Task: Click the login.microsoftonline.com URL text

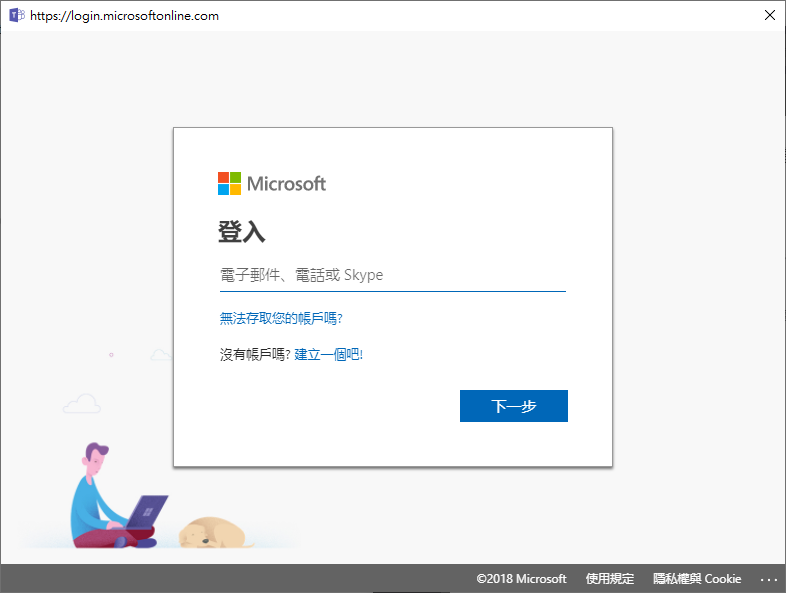Action: coord(124,16)
